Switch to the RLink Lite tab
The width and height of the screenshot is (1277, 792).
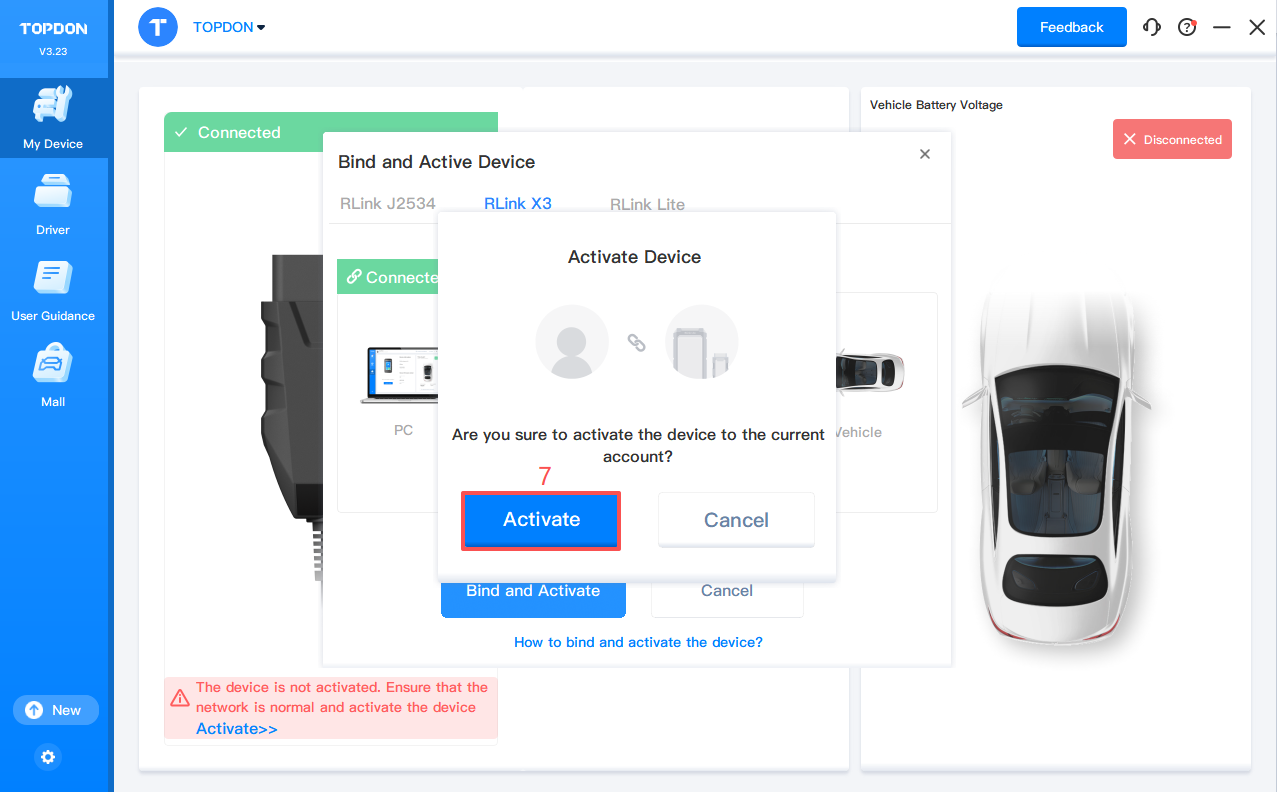[647, 204]
